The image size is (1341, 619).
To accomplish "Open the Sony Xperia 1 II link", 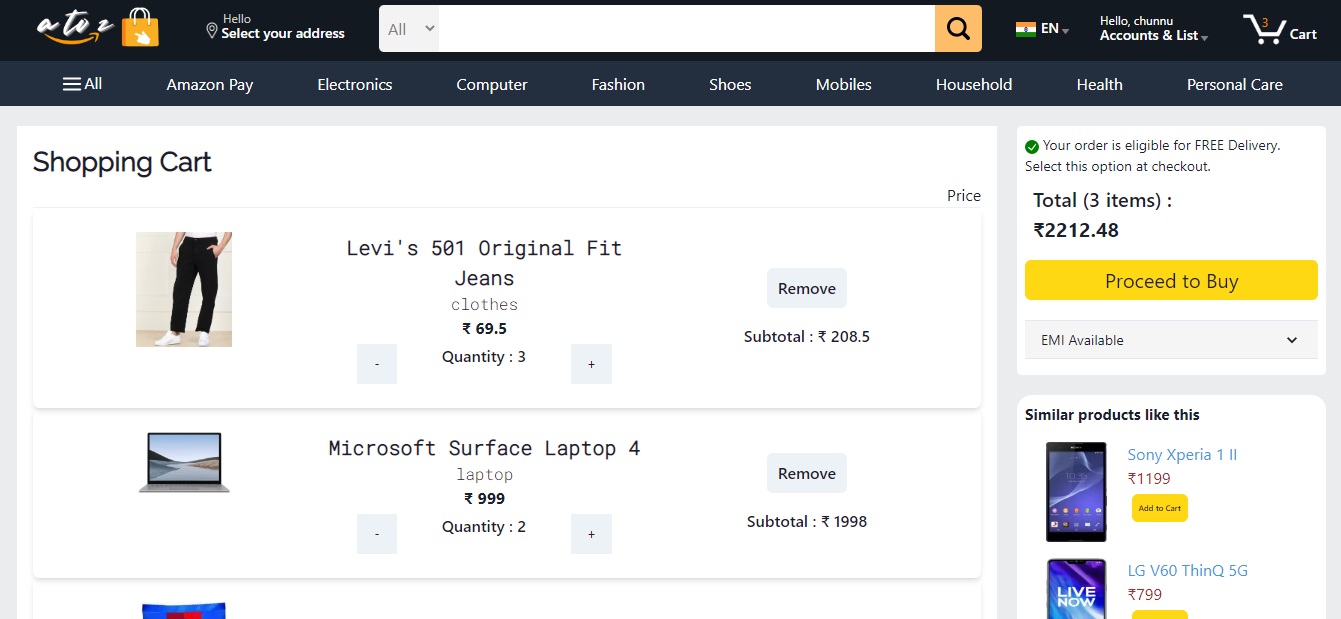I will [x=1182, y=455].
